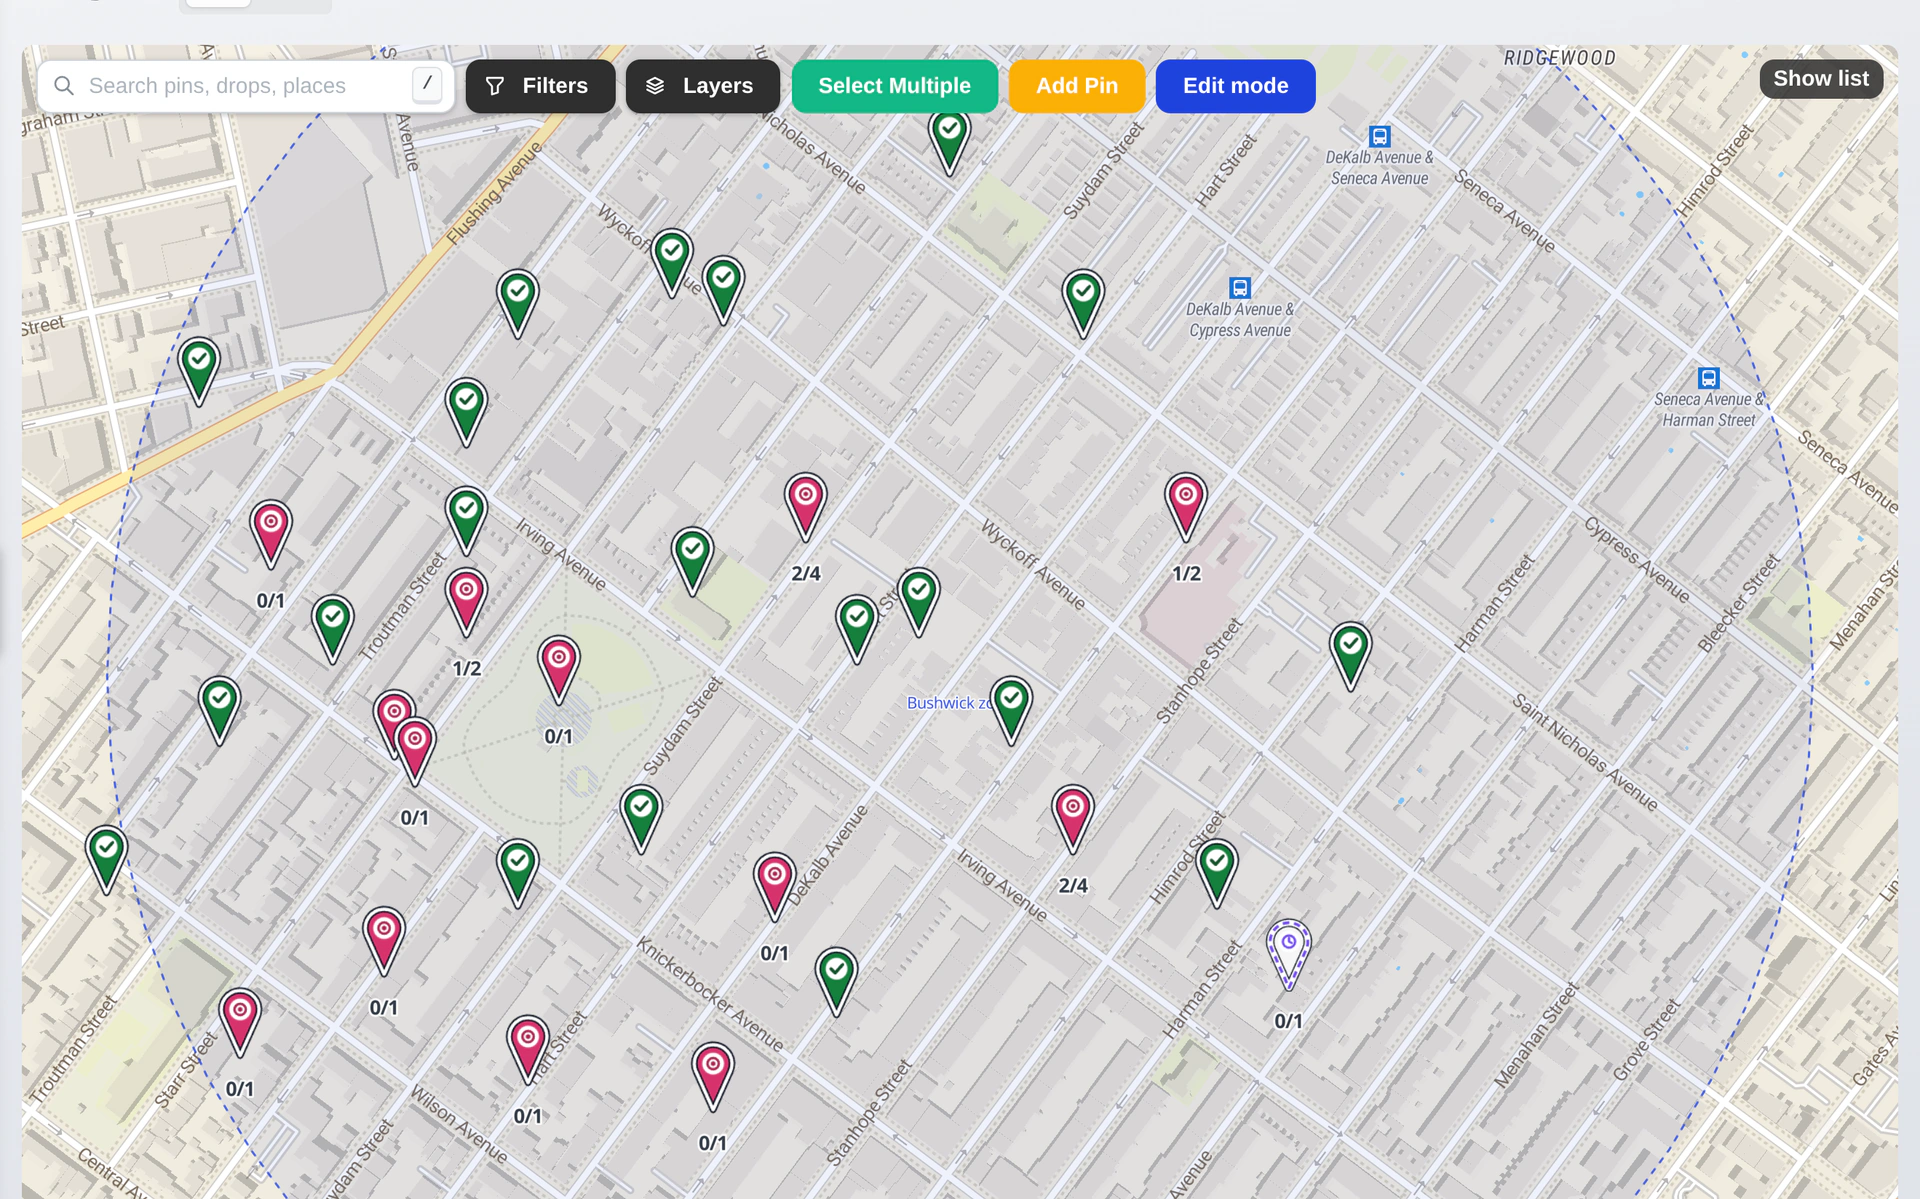
Task: Open the Filters panel
Action: [540, 86]
